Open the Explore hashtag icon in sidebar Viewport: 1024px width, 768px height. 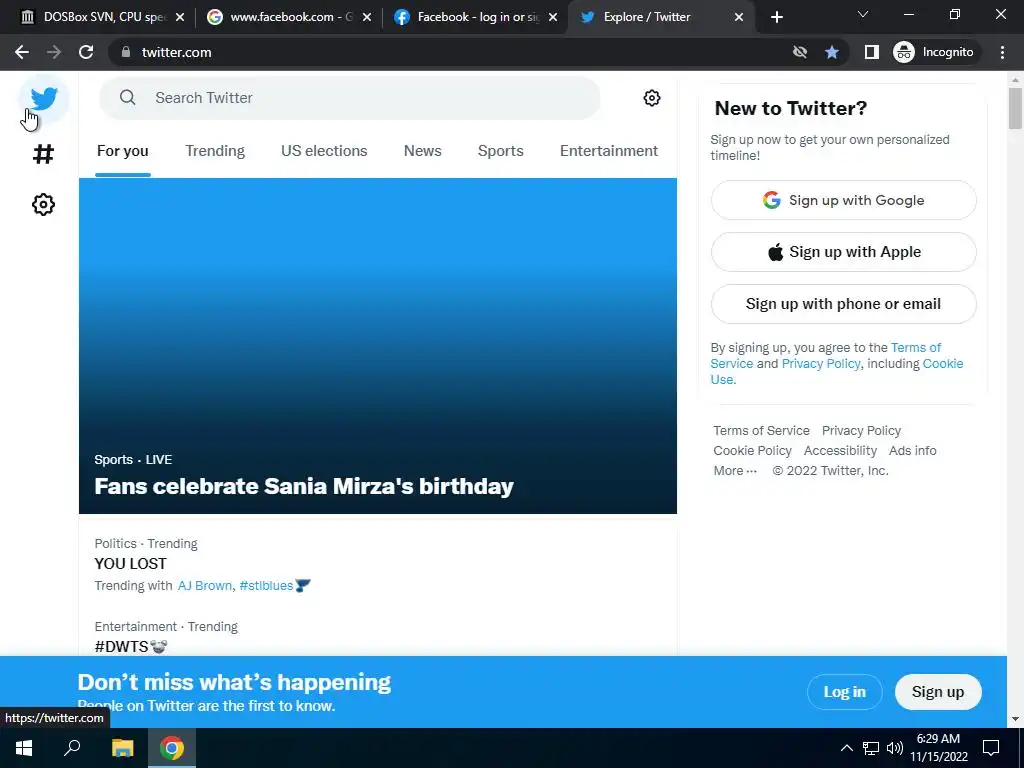click(x=43, y=154)
